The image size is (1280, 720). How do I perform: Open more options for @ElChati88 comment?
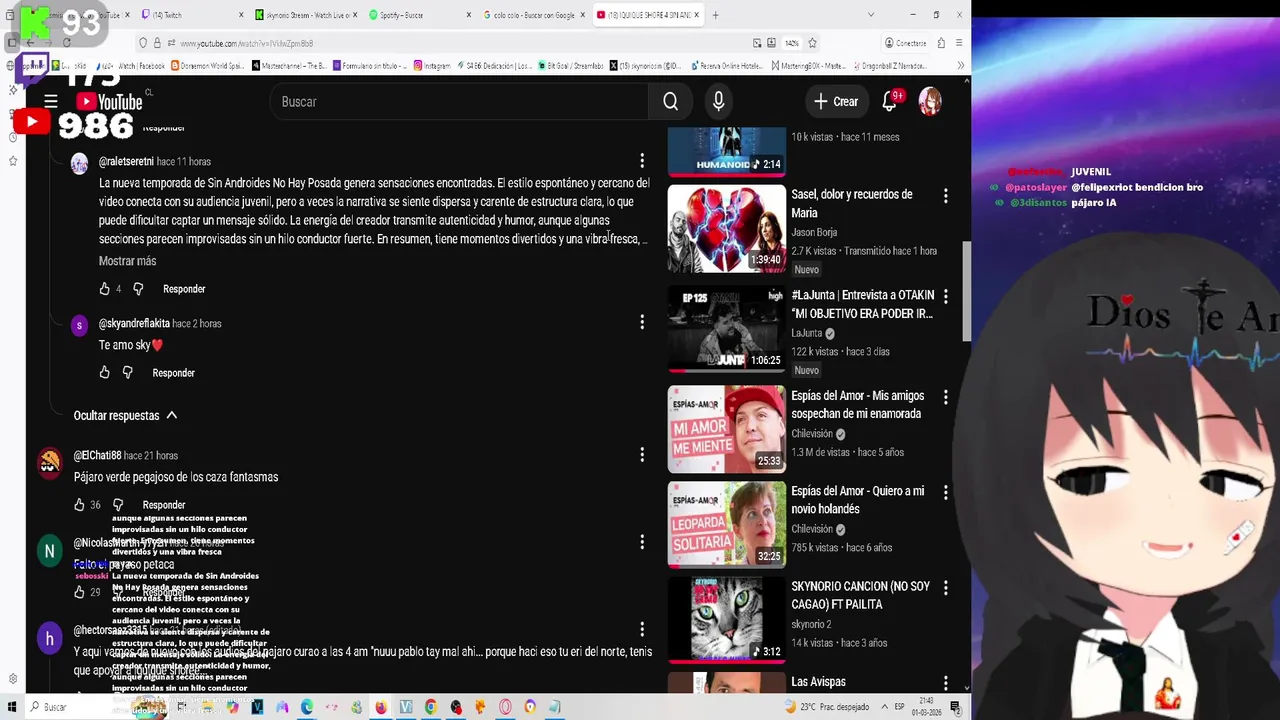(x=642, y=455)
